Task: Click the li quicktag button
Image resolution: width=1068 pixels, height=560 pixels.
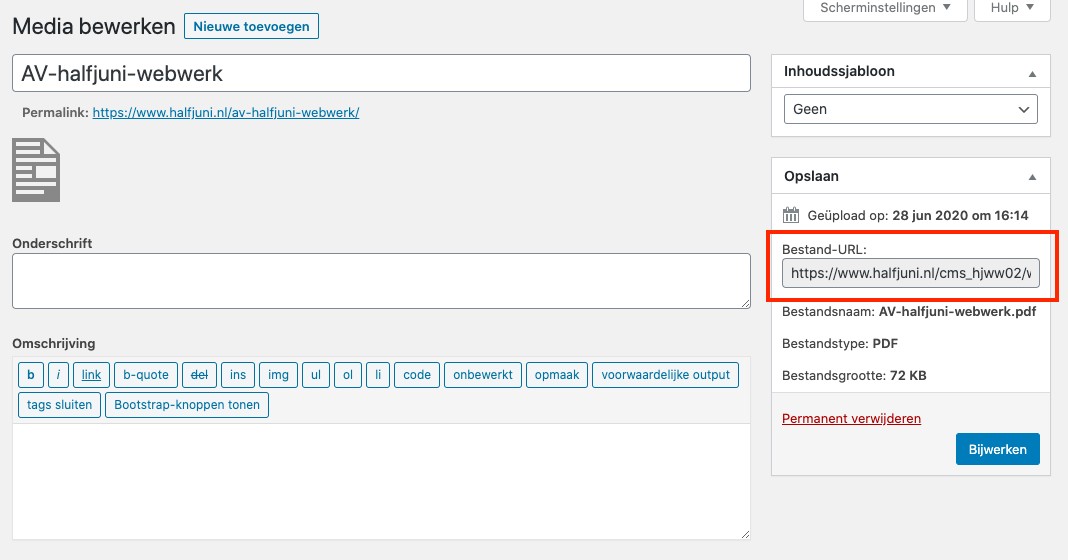Action: (378, 375)
